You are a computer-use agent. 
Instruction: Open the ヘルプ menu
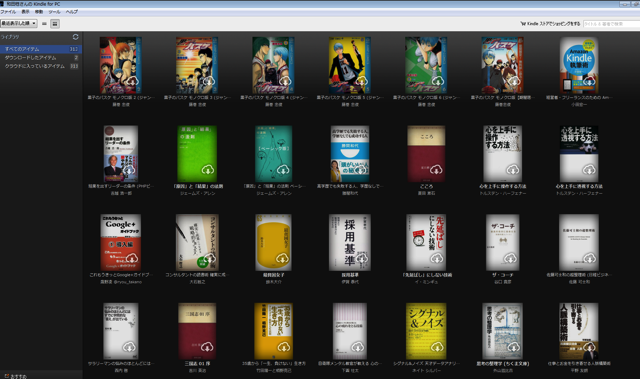[72, 12]
